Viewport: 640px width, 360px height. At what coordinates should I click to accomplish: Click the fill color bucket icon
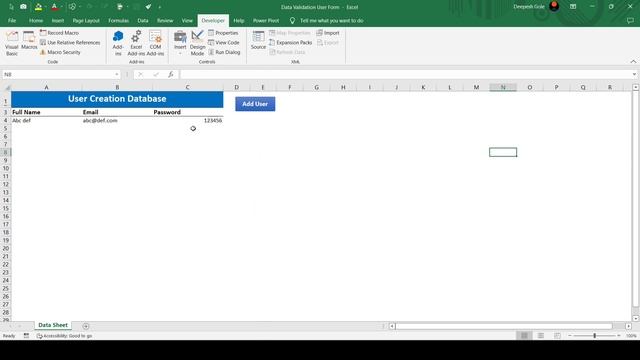38,7
